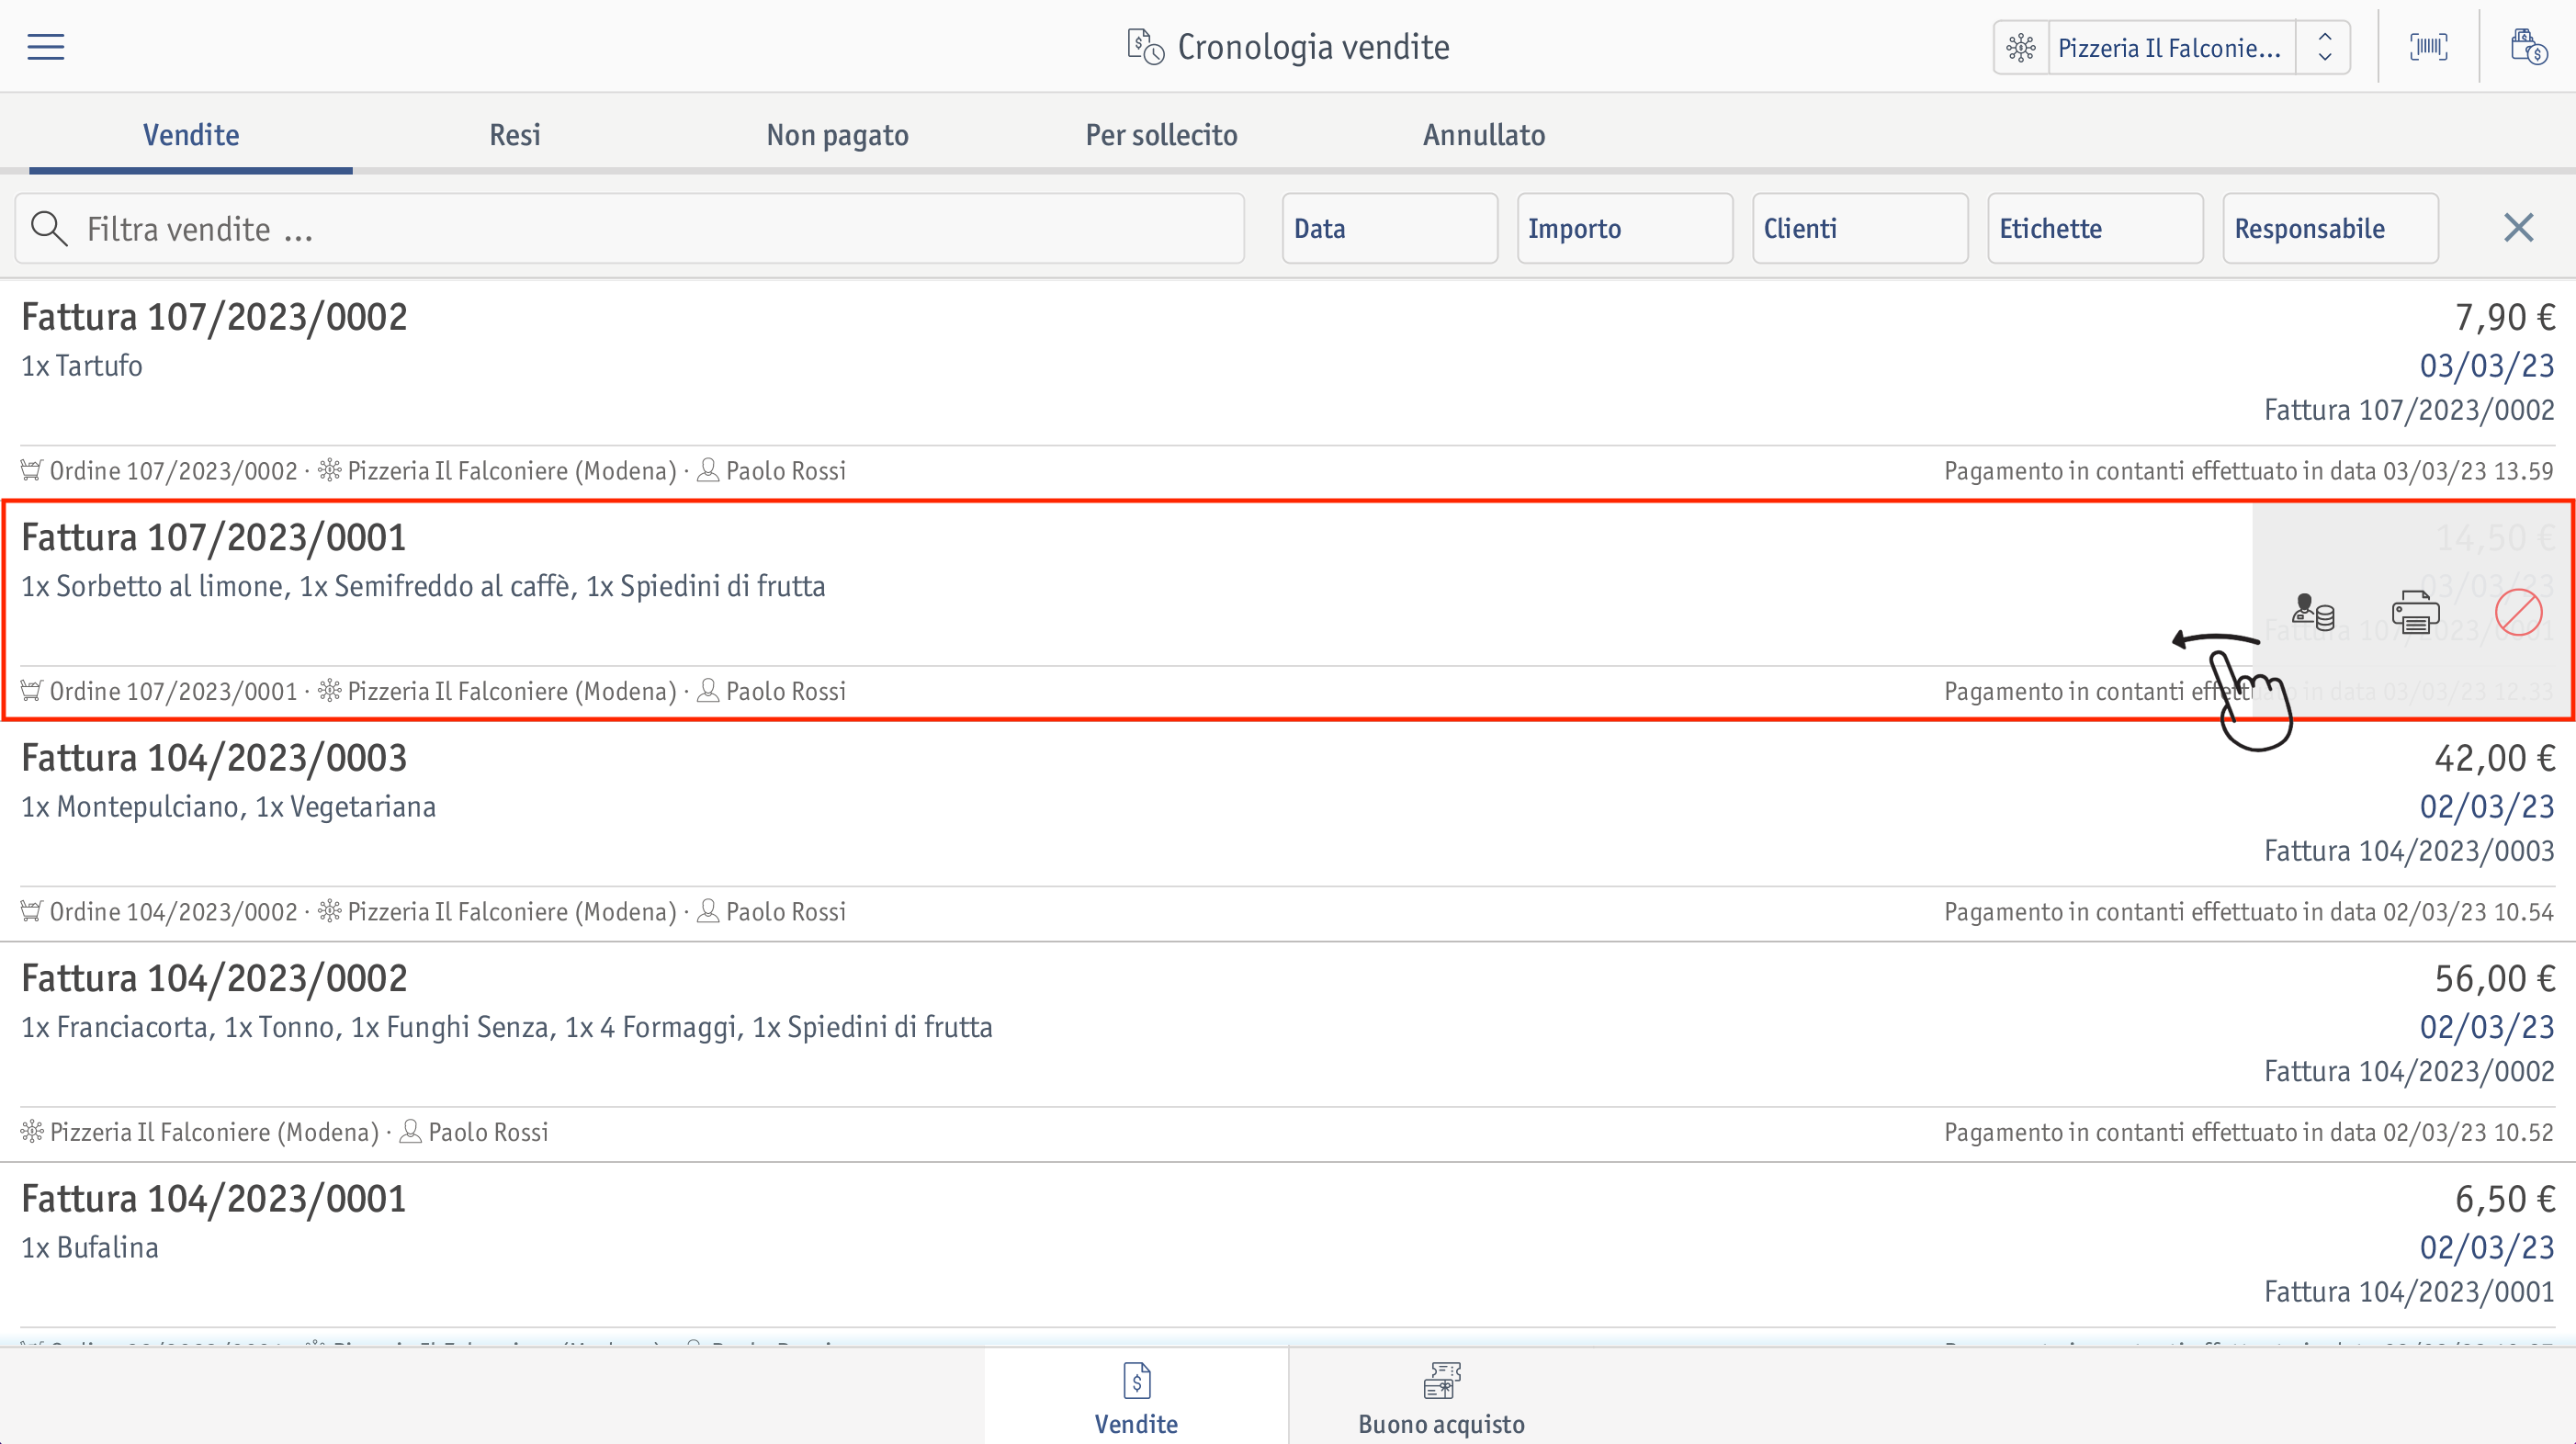Click the Cronologia vendite title icon

point(1145,47)
